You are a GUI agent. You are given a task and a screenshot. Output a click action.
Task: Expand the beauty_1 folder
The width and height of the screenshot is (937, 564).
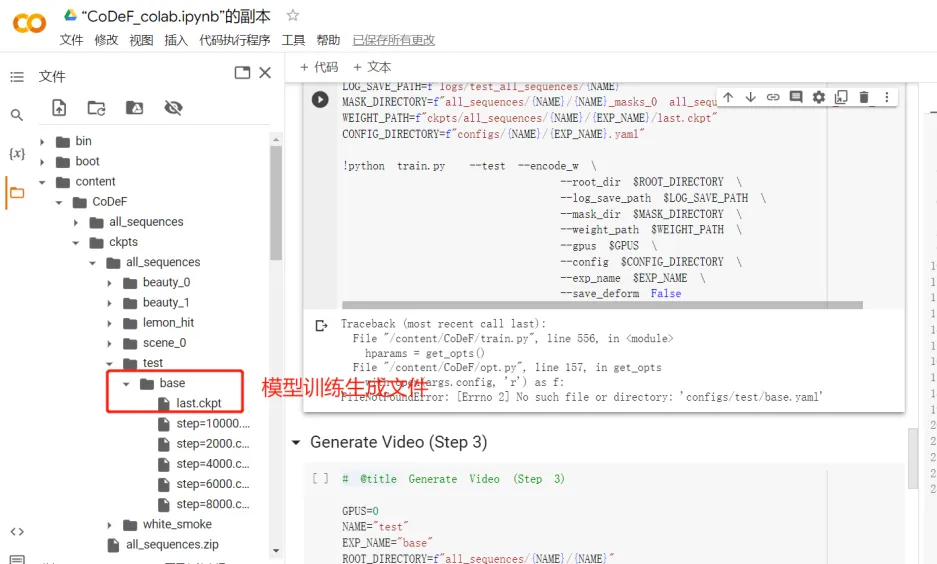[x=109, y=304]
